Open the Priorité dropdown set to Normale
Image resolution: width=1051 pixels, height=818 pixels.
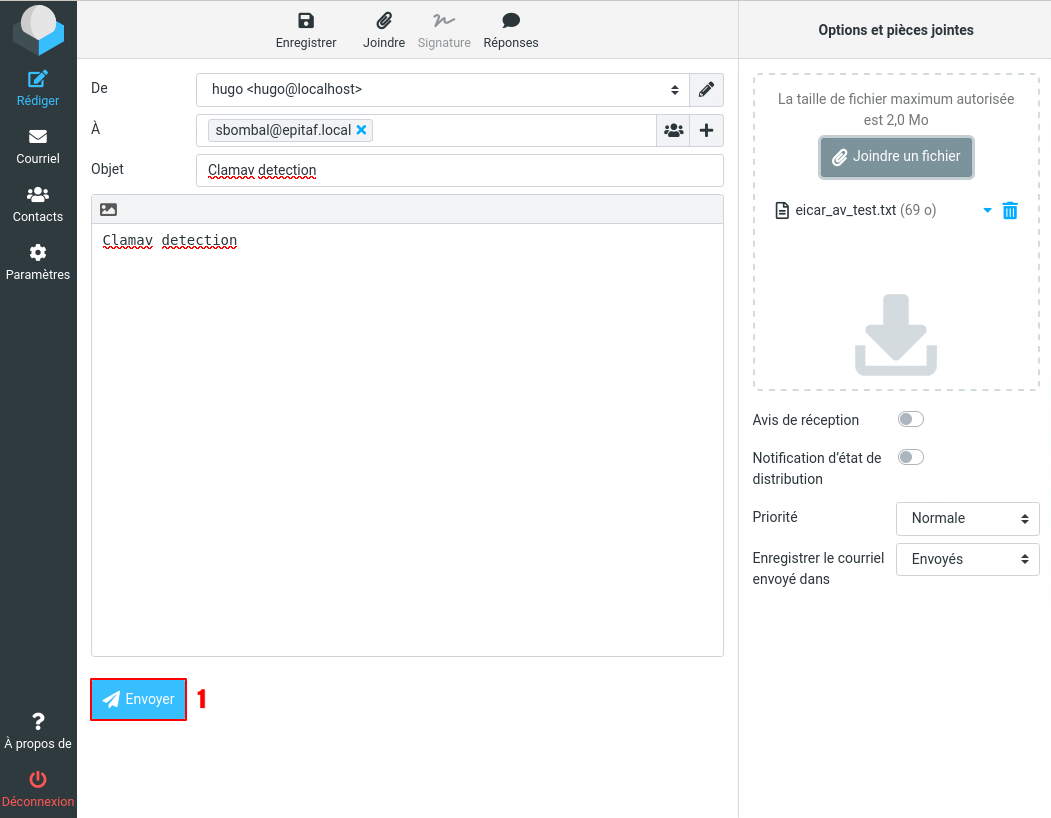point(967,519)
